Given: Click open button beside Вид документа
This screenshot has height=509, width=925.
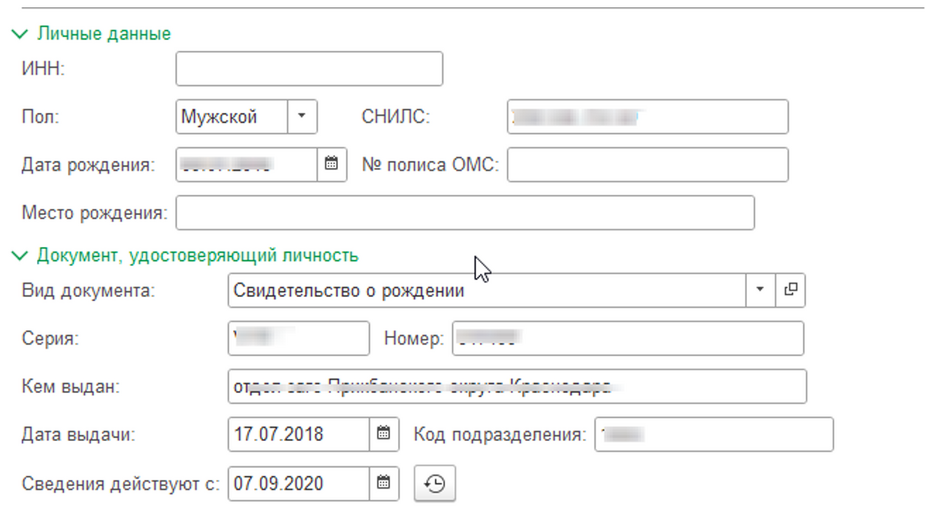Looking at the screenshot, I should coord(791,290).
